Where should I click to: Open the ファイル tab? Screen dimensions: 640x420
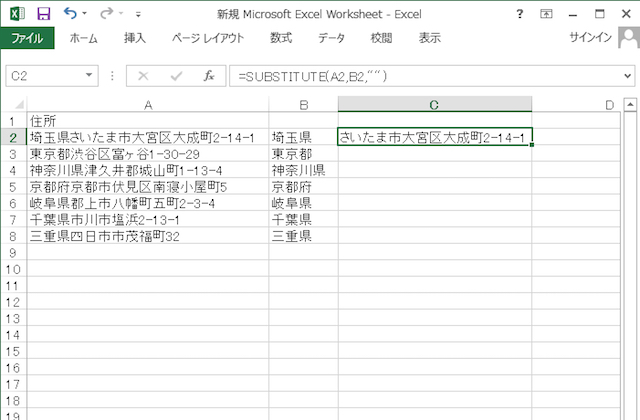coord(27,38)
